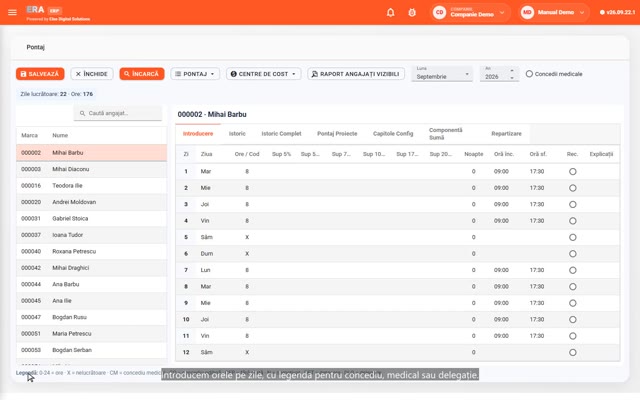Click the Marca column header

point(29,135)
